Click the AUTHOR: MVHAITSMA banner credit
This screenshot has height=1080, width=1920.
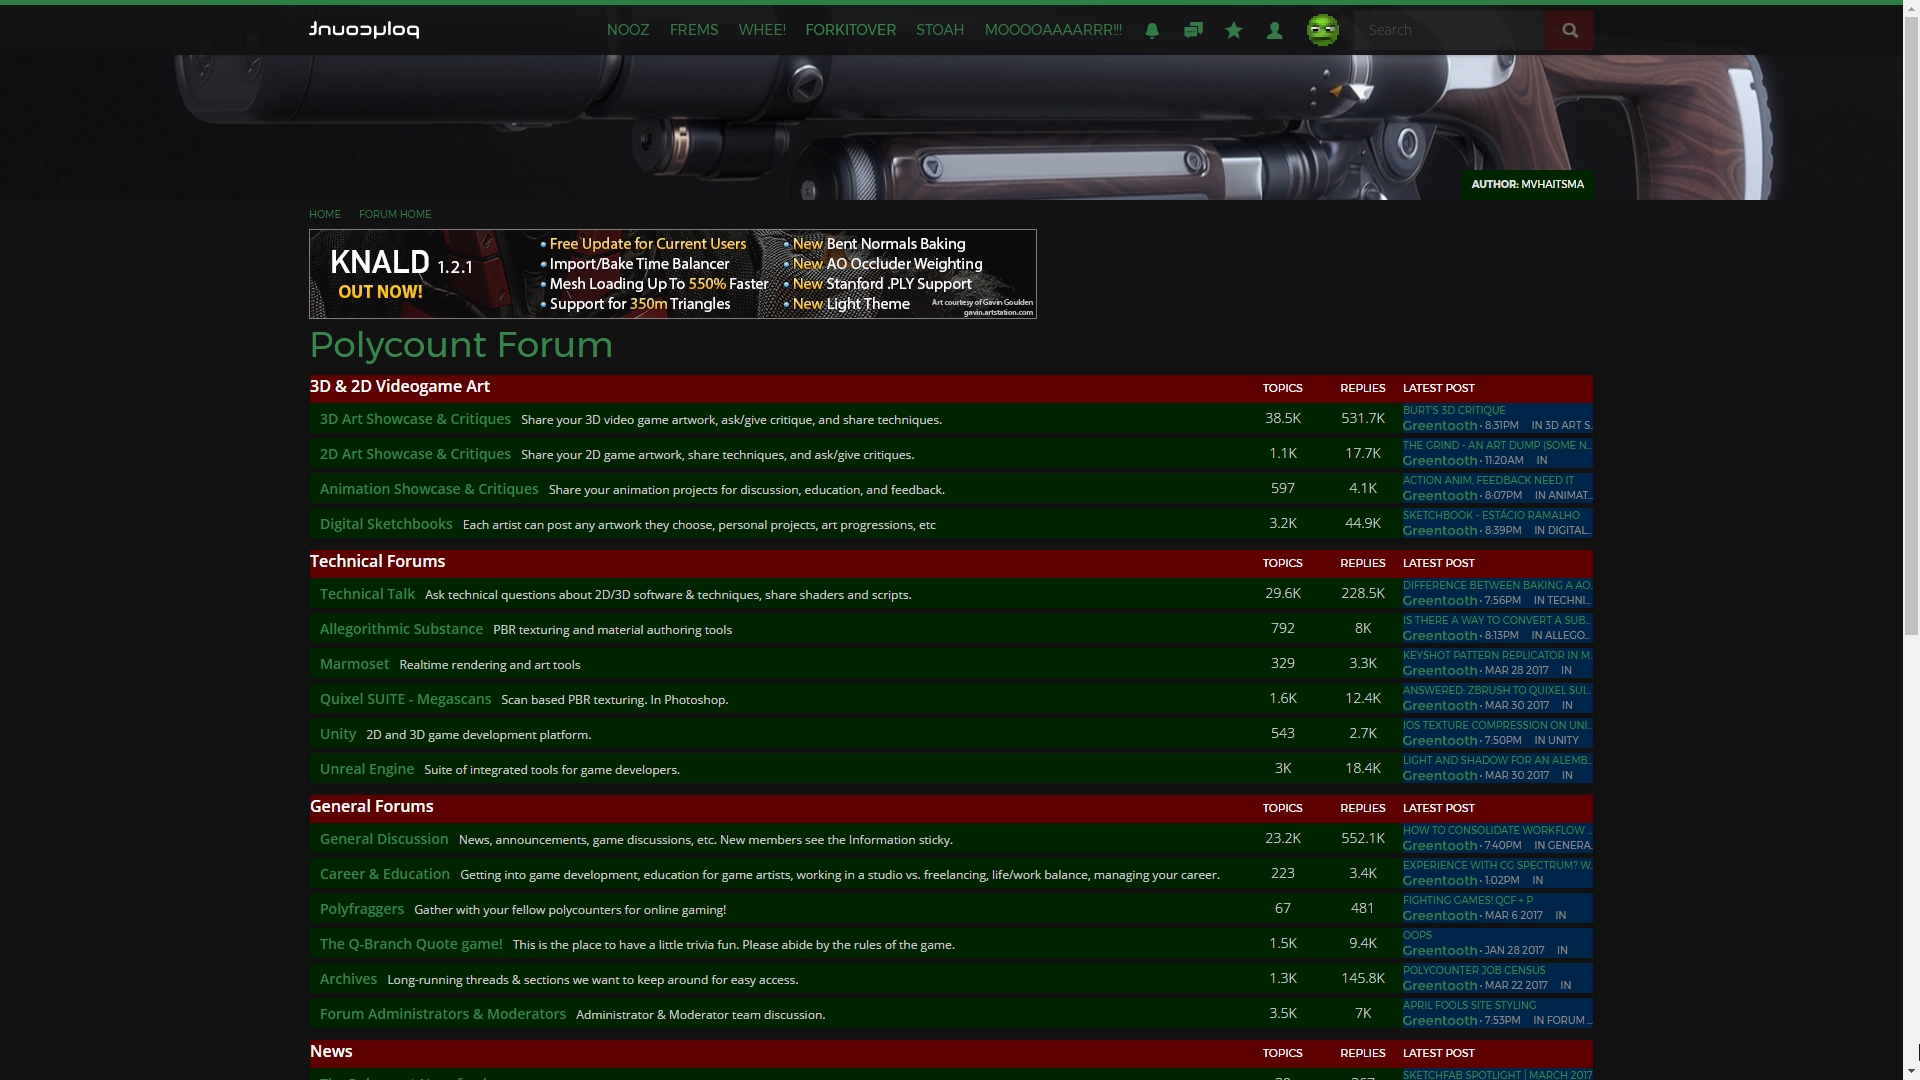(x=1527, y=184)
